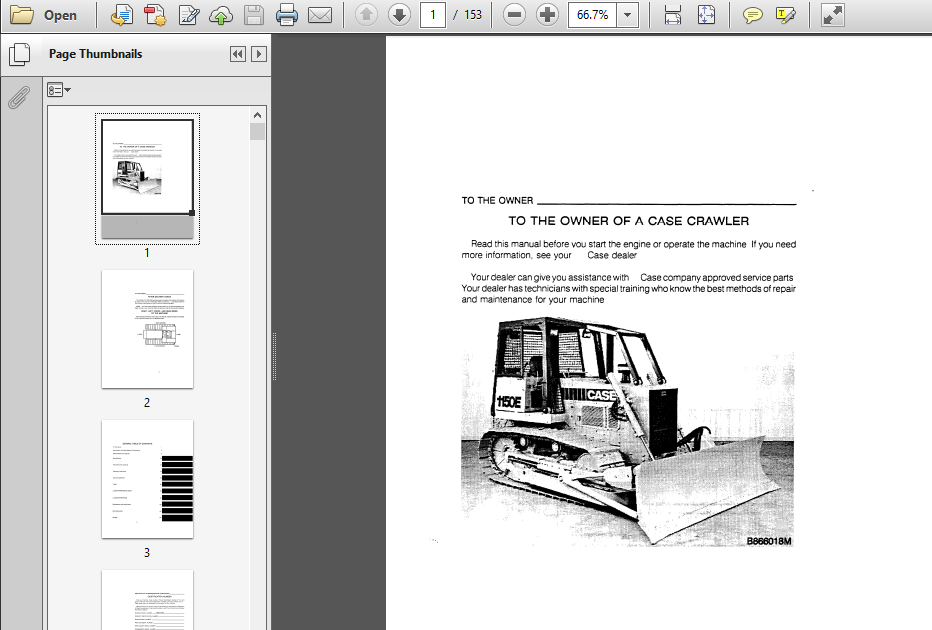
Task: Click the Create PDF icon
Action: (x=156, y=15)
